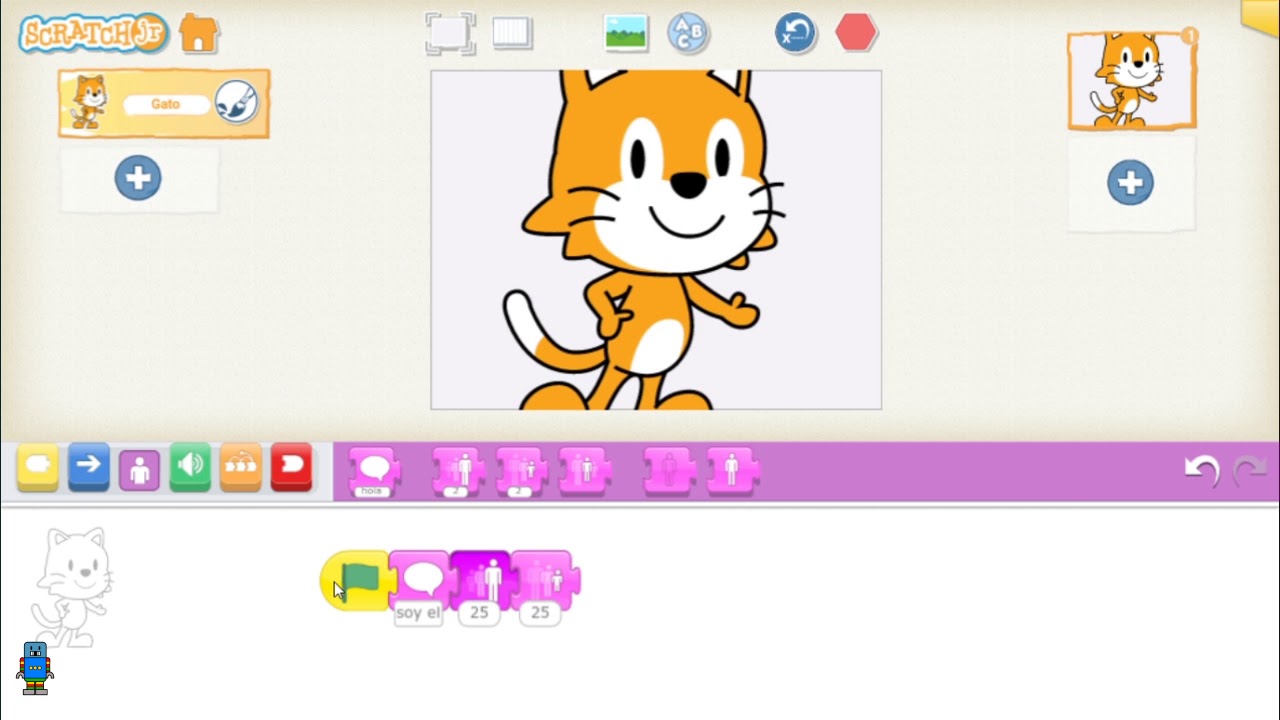Pick the Reset Size block in palette

584,470
